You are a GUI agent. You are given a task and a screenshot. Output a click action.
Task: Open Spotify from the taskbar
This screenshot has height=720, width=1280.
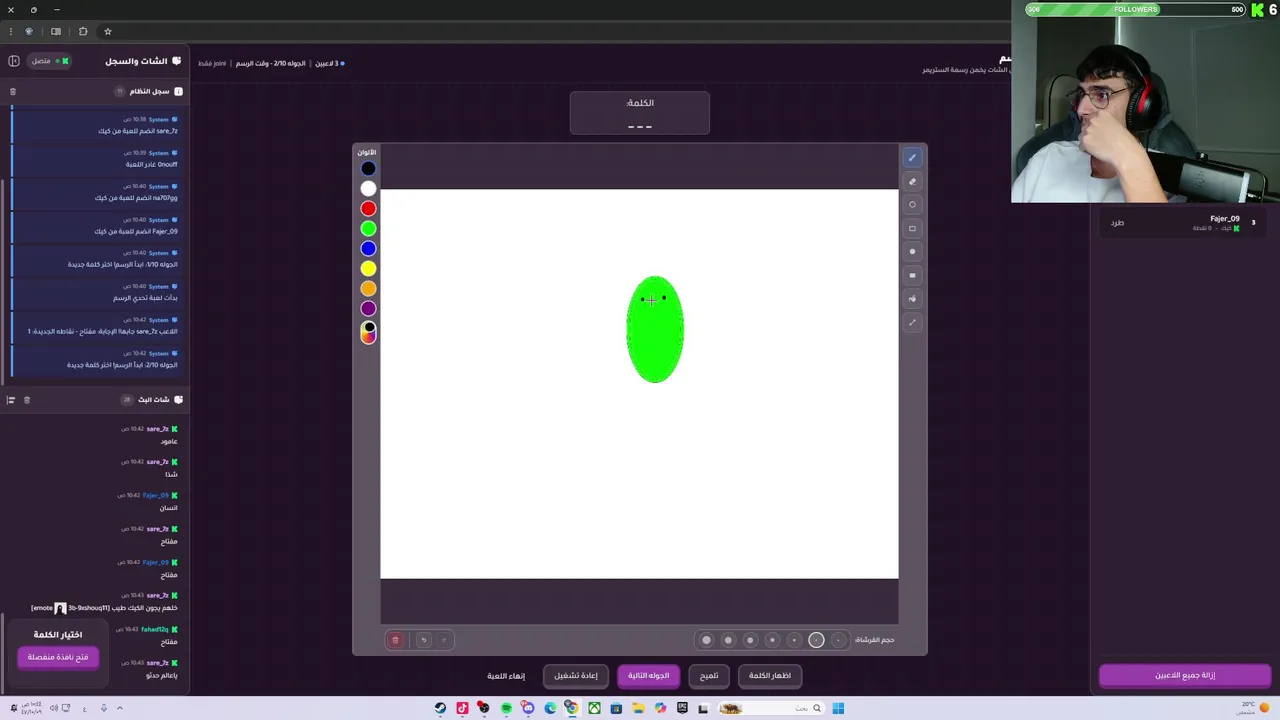tap(506, 708)
